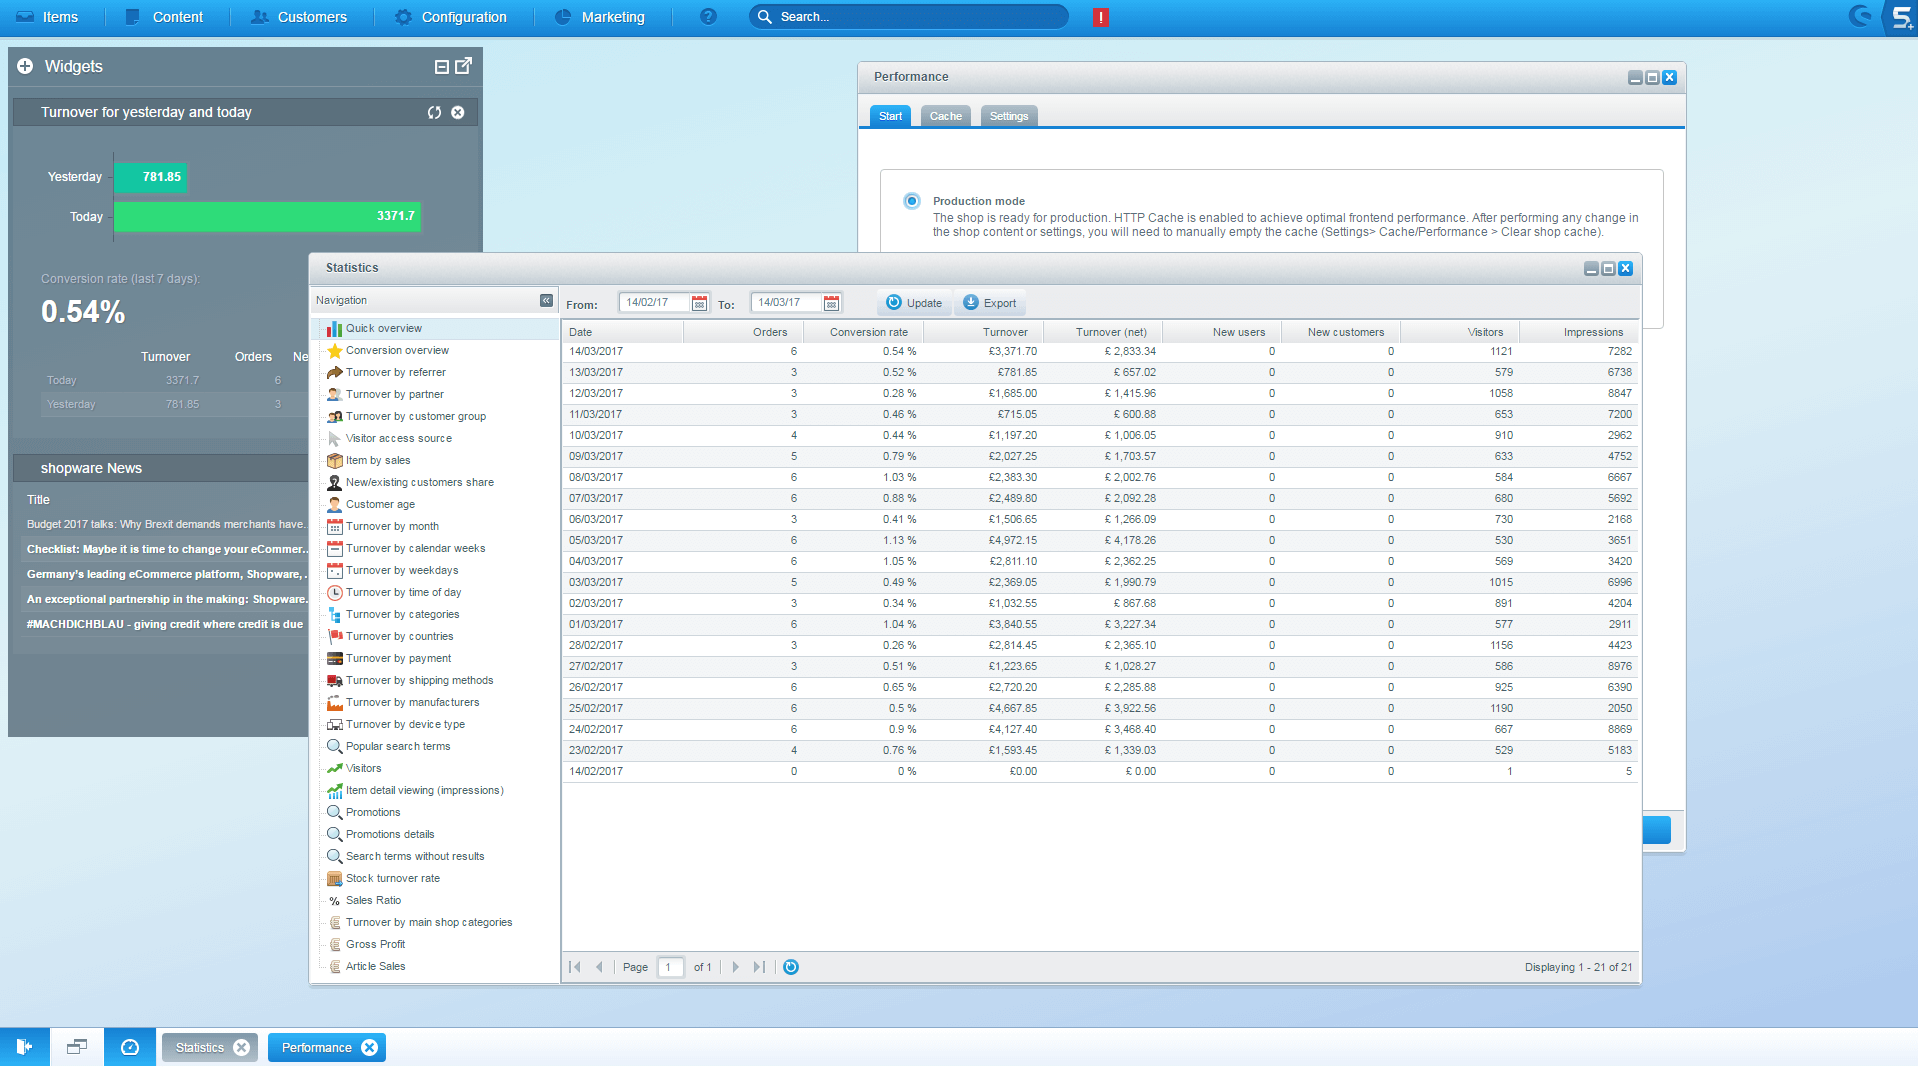Screen dimensions: 1918x1067
Task: Open the To date calendar picker
Action: pos(831,303)
